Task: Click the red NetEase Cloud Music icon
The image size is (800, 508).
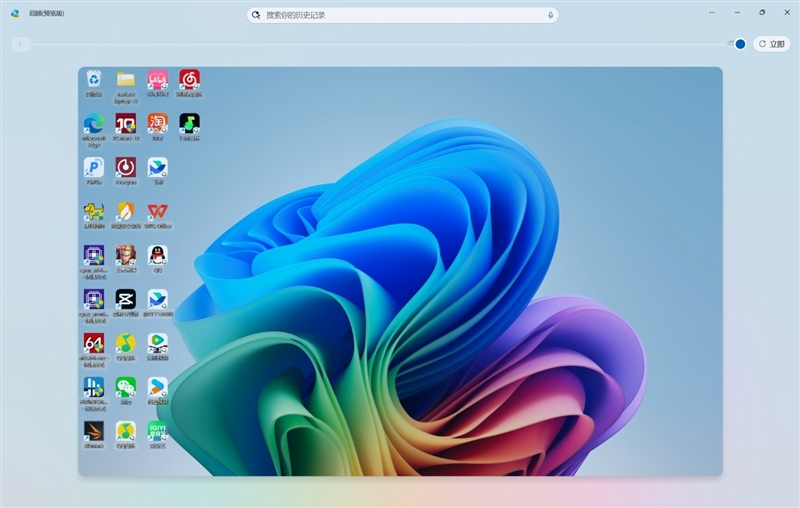Action: [x=189, y=80]
